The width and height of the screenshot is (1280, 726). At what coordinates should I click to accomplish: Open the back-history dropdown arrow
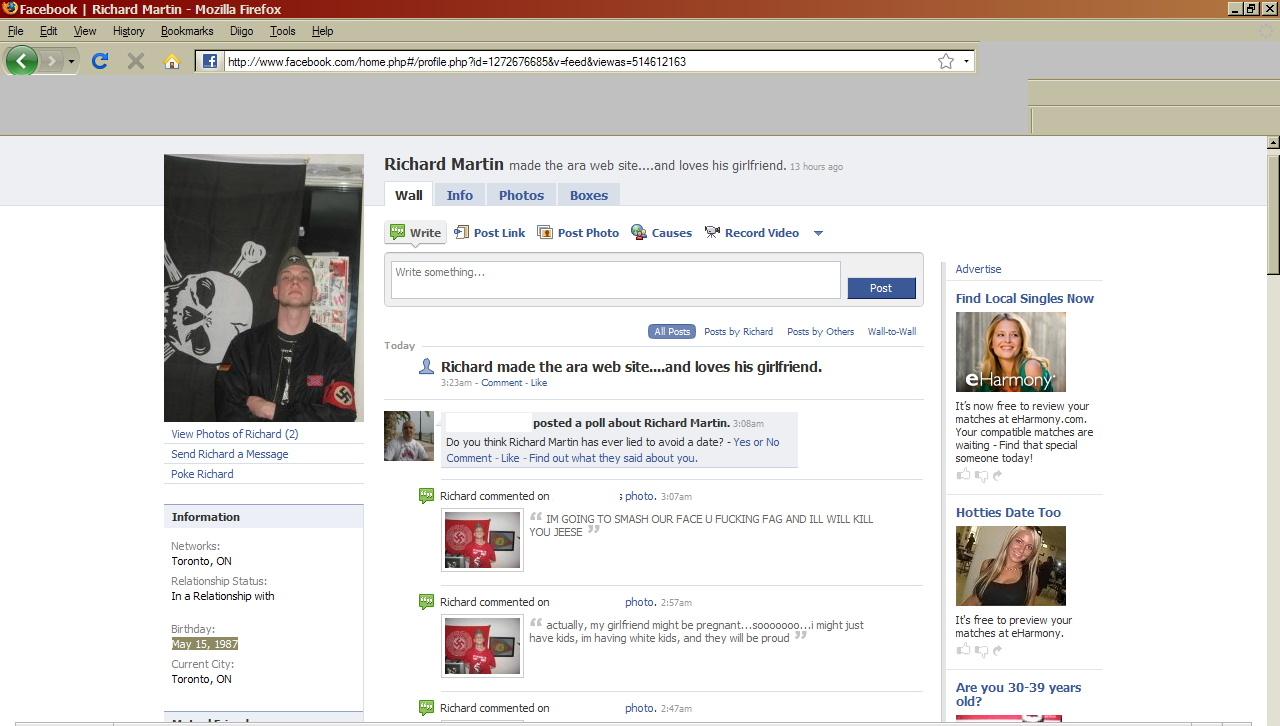(x=71, y=62)
